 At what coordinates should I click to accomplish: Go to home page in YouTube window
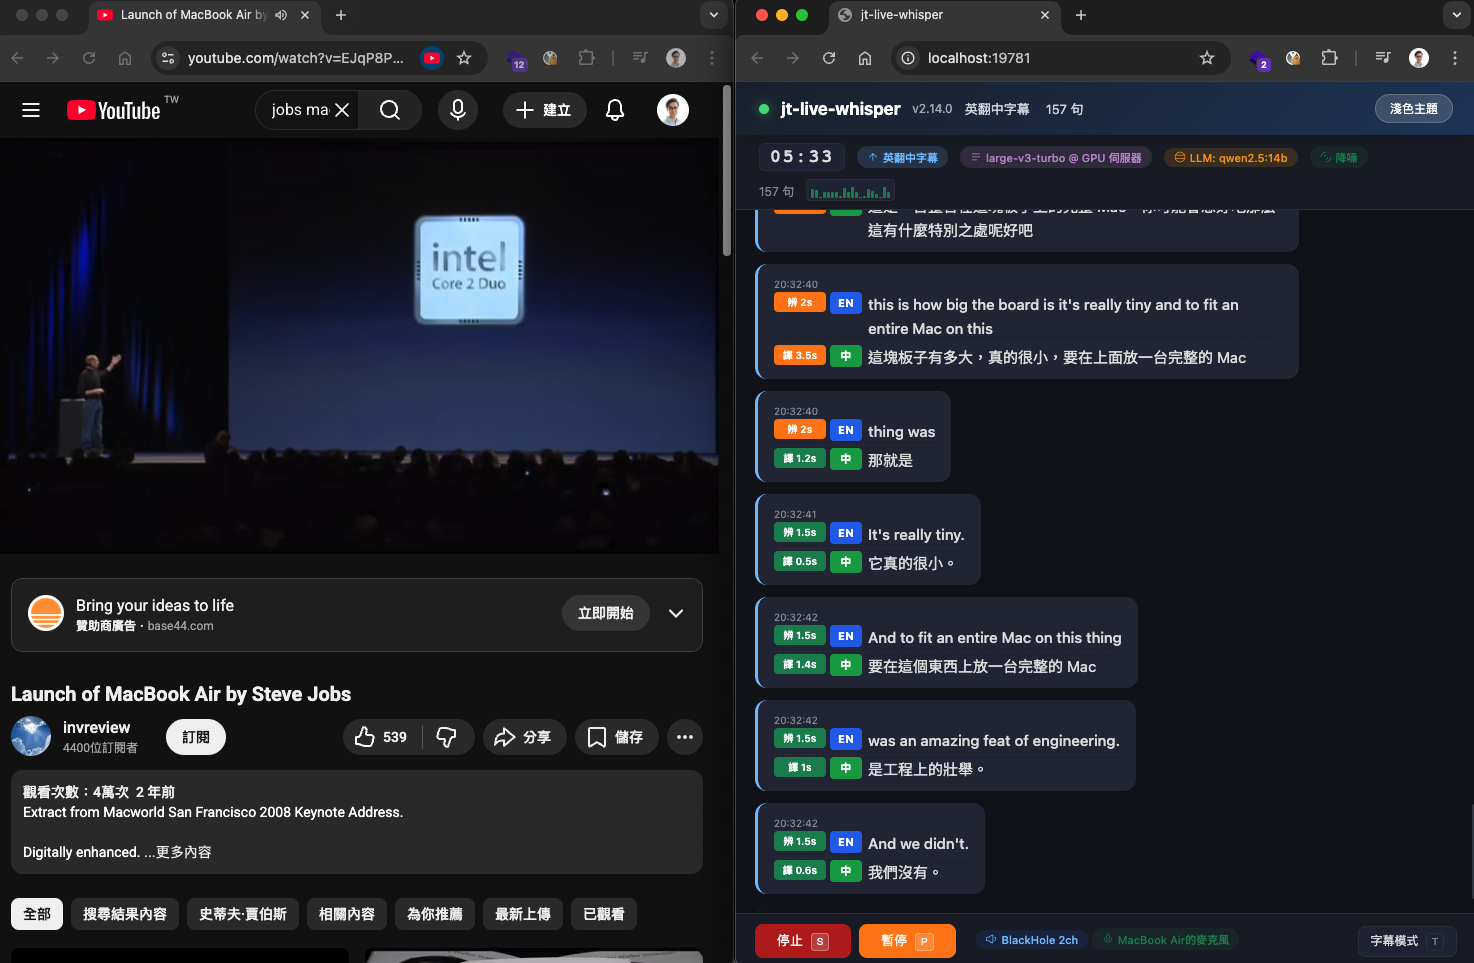(x=125, y=58)
